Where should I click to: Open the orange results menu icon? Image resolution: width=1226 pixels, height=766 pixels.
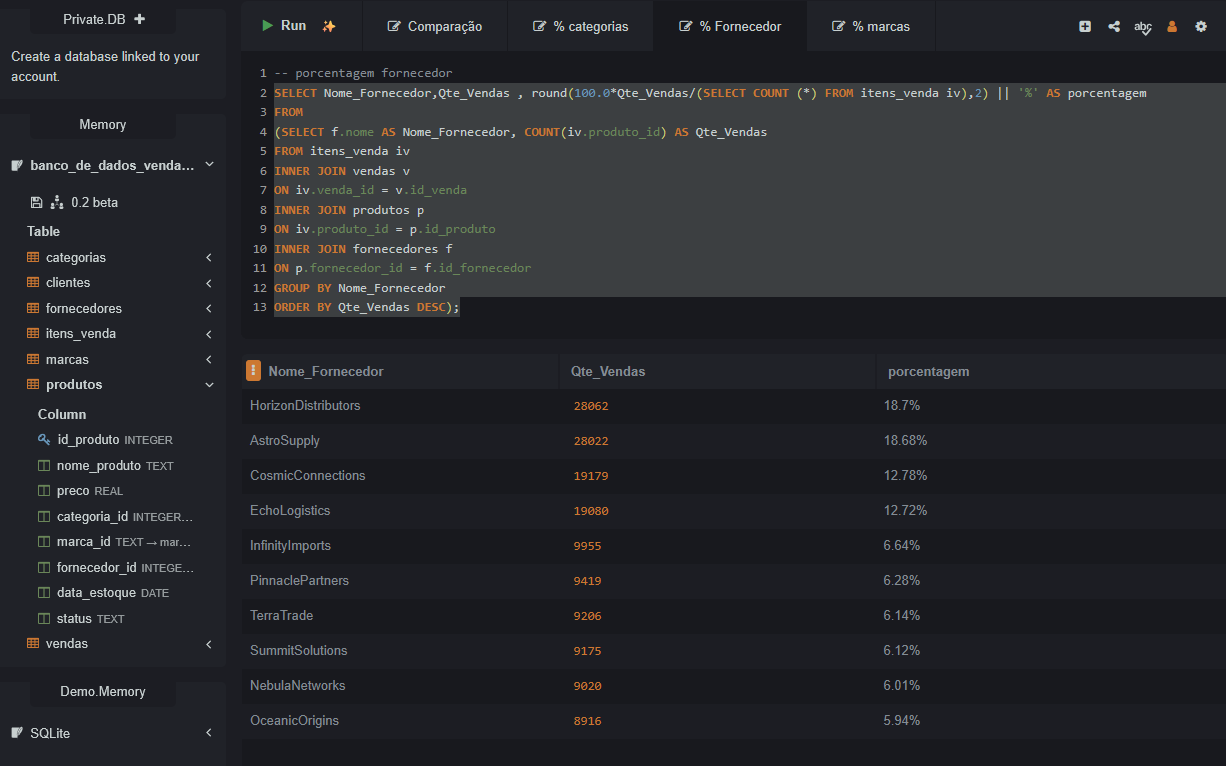click(x=254, y=371)
